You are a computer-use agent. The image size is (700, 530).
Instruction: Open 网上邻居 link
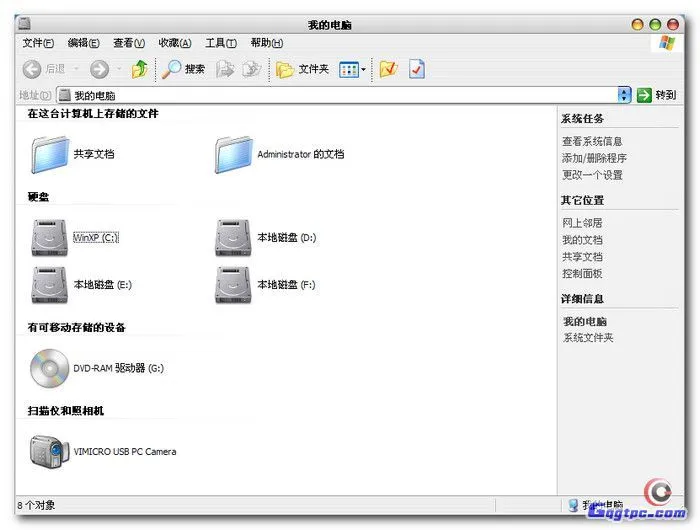pyautogui.click(x=582, y=223)
